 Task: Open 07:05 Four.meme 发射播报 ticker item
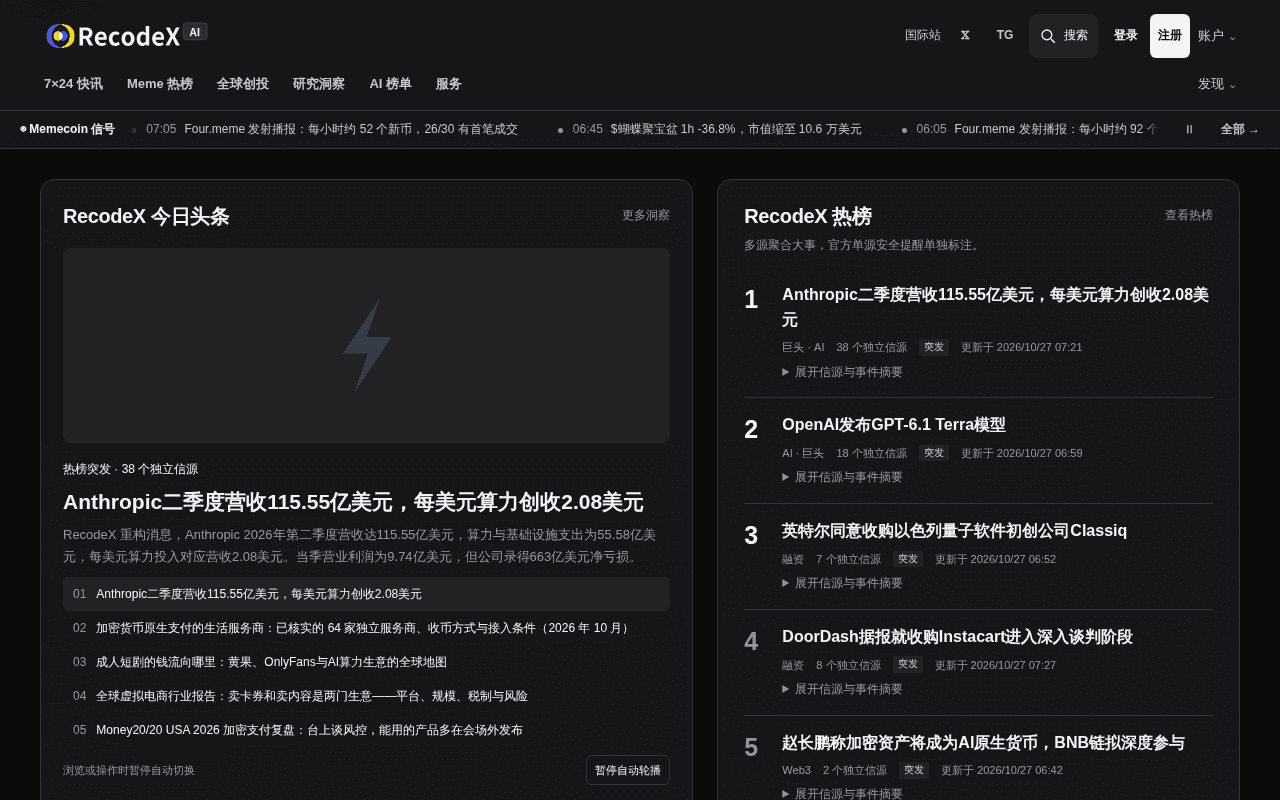[x=332, y=129]
